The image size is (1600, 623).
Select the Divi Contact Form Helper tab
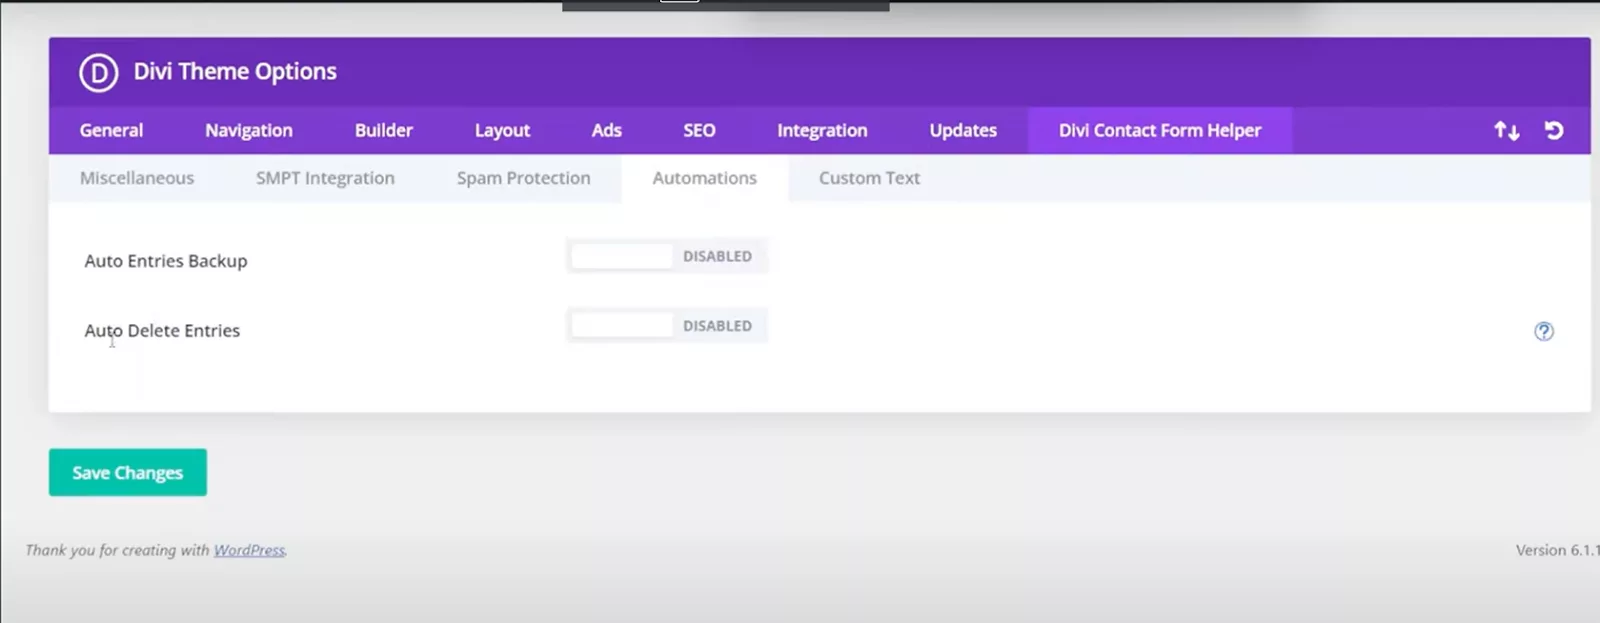[x=1160, y=130]
